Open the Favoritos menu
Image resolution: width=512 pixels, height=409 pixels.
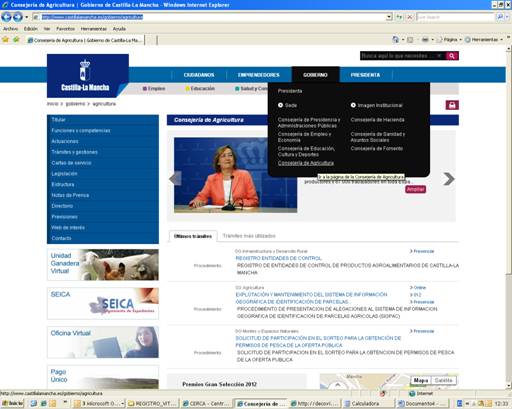pyautogui.click(x=65, y=29)
